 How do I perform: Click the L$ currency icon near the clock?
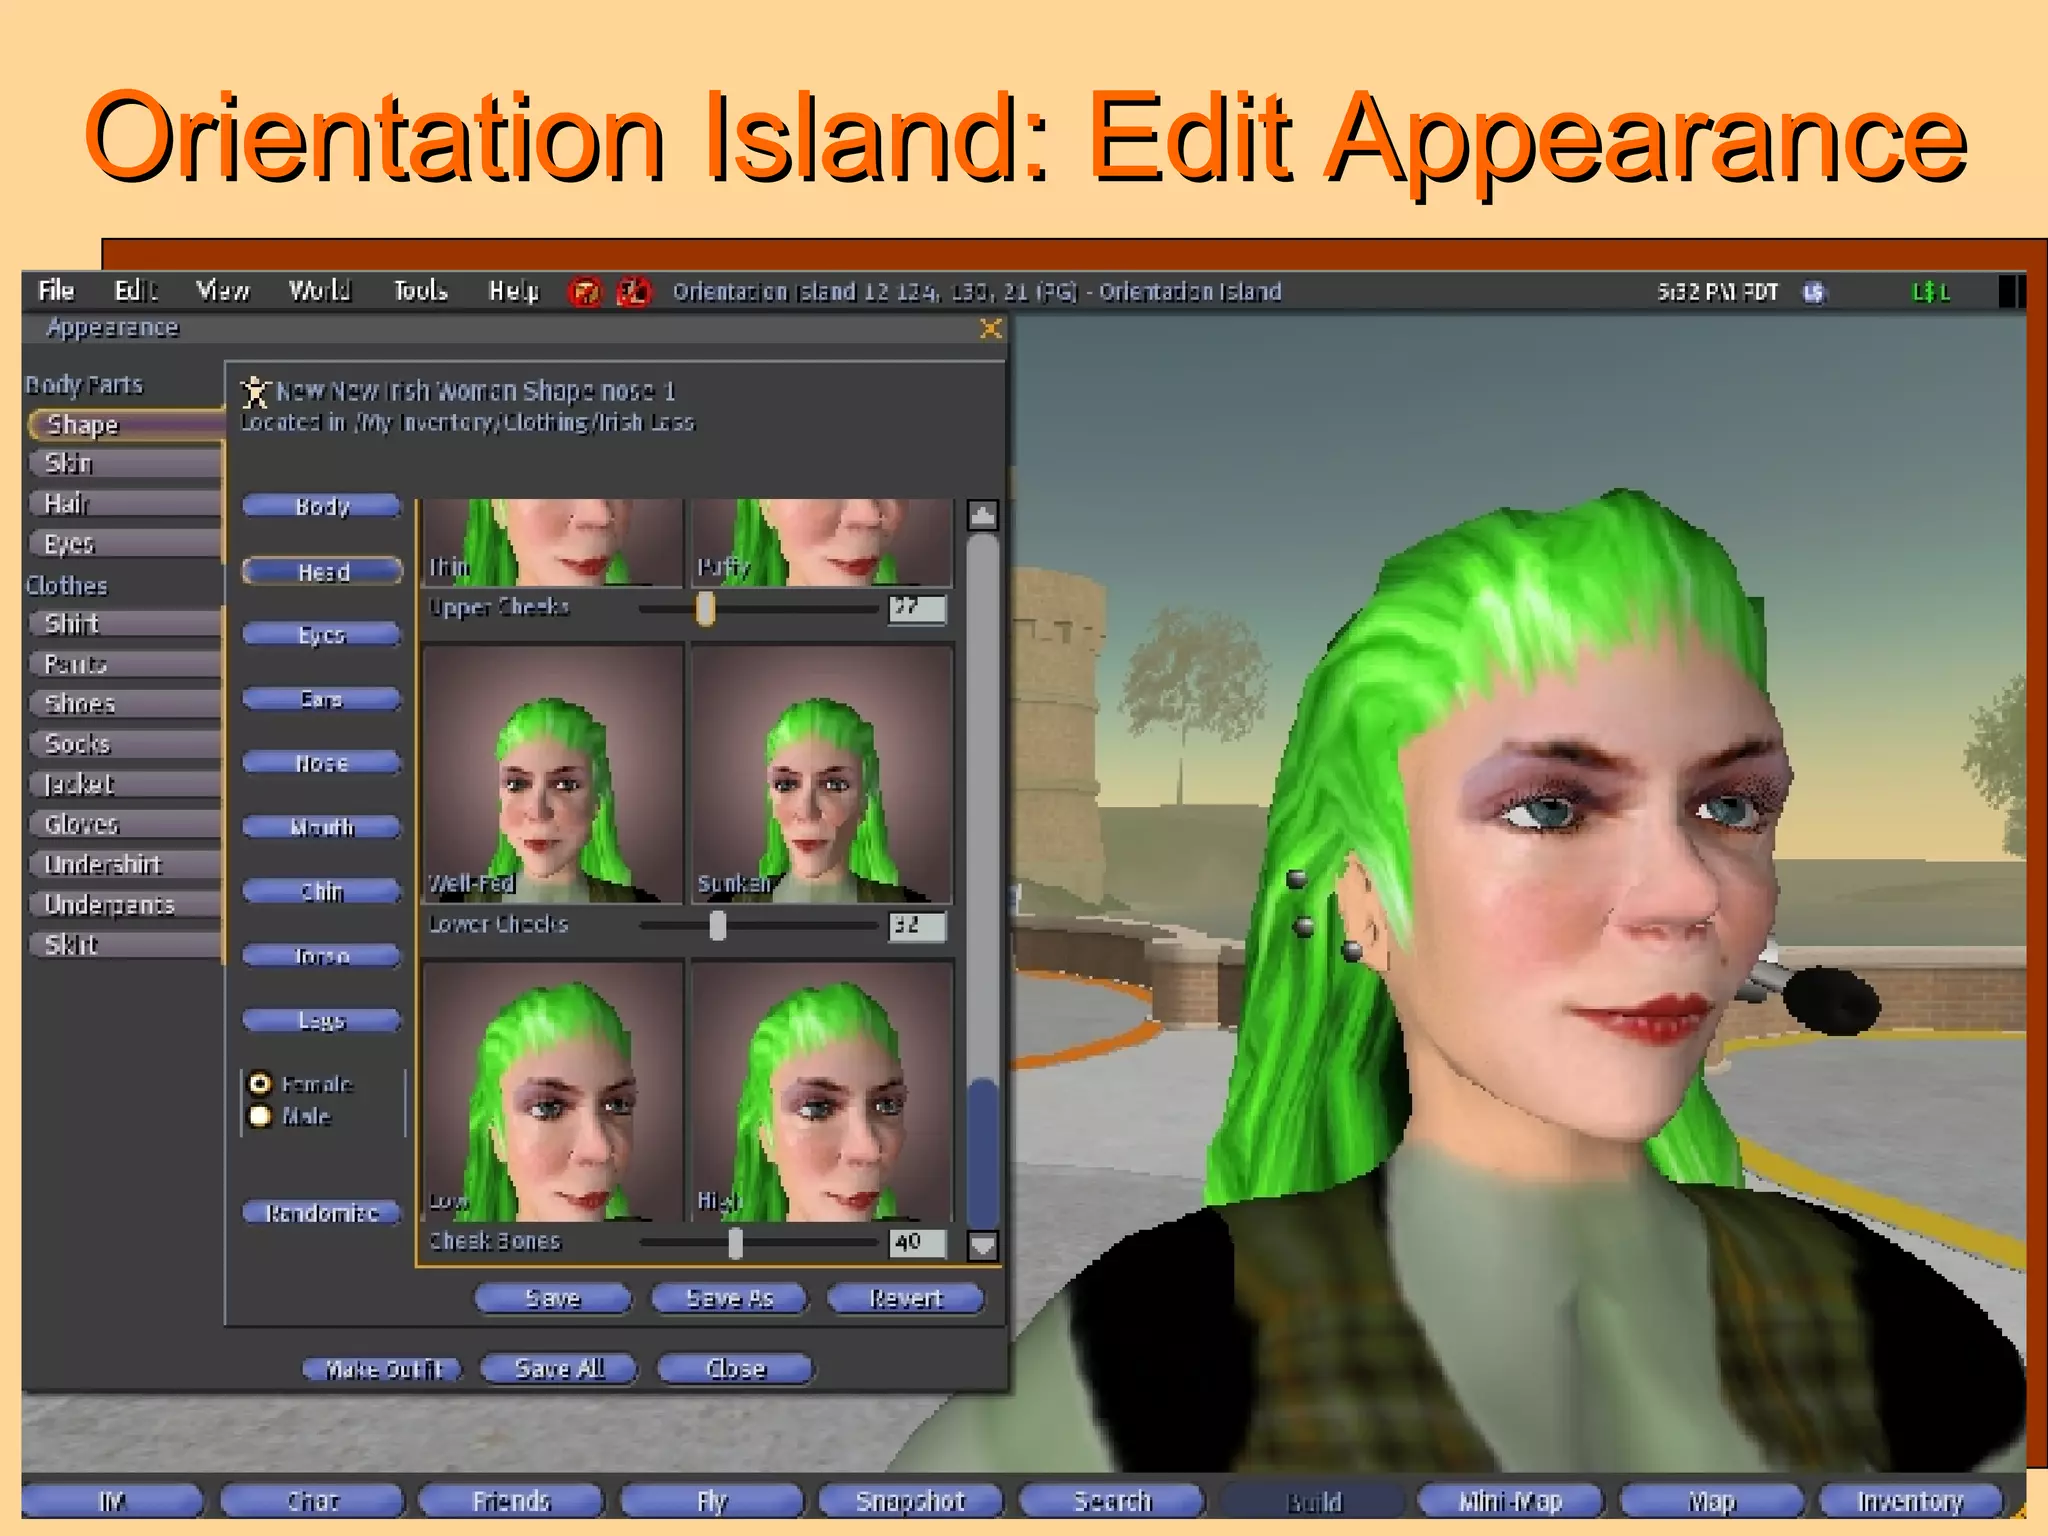[1813, 292]
